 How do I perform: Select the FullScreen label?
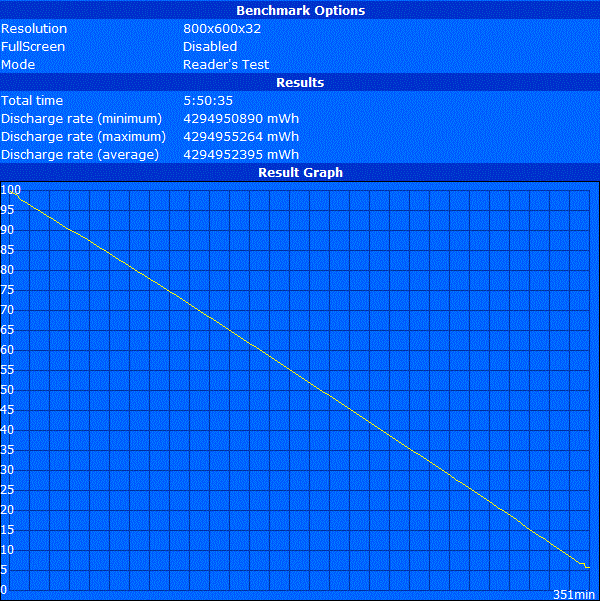[x=33, y=46]
